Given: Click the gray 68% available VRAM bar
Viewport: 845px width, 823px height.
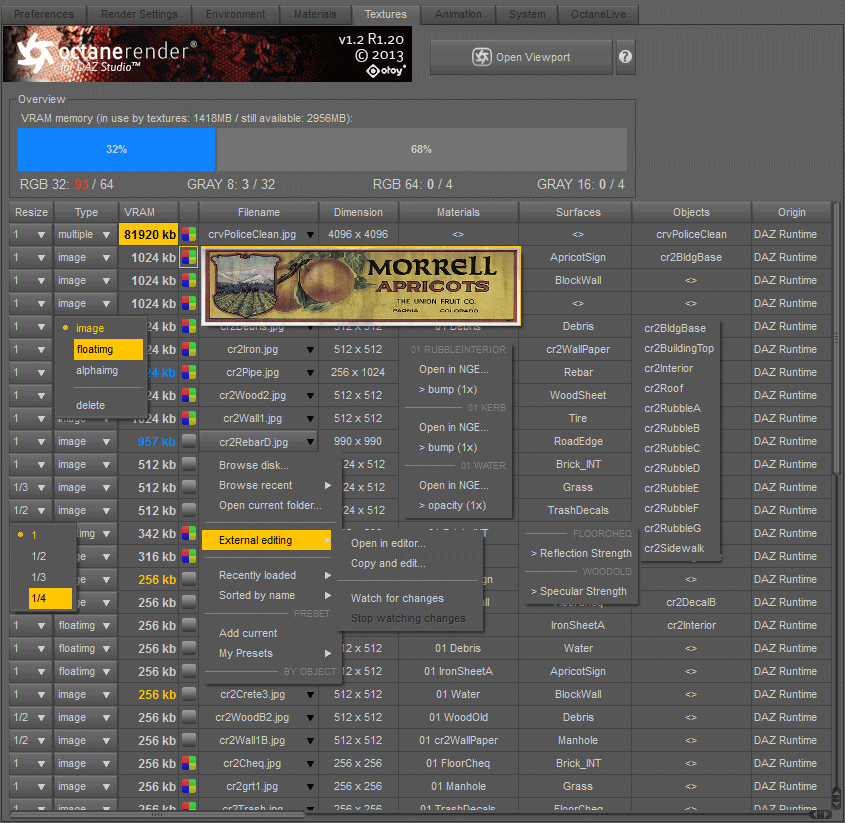Looking at the screenshot, I should [421, 149].
